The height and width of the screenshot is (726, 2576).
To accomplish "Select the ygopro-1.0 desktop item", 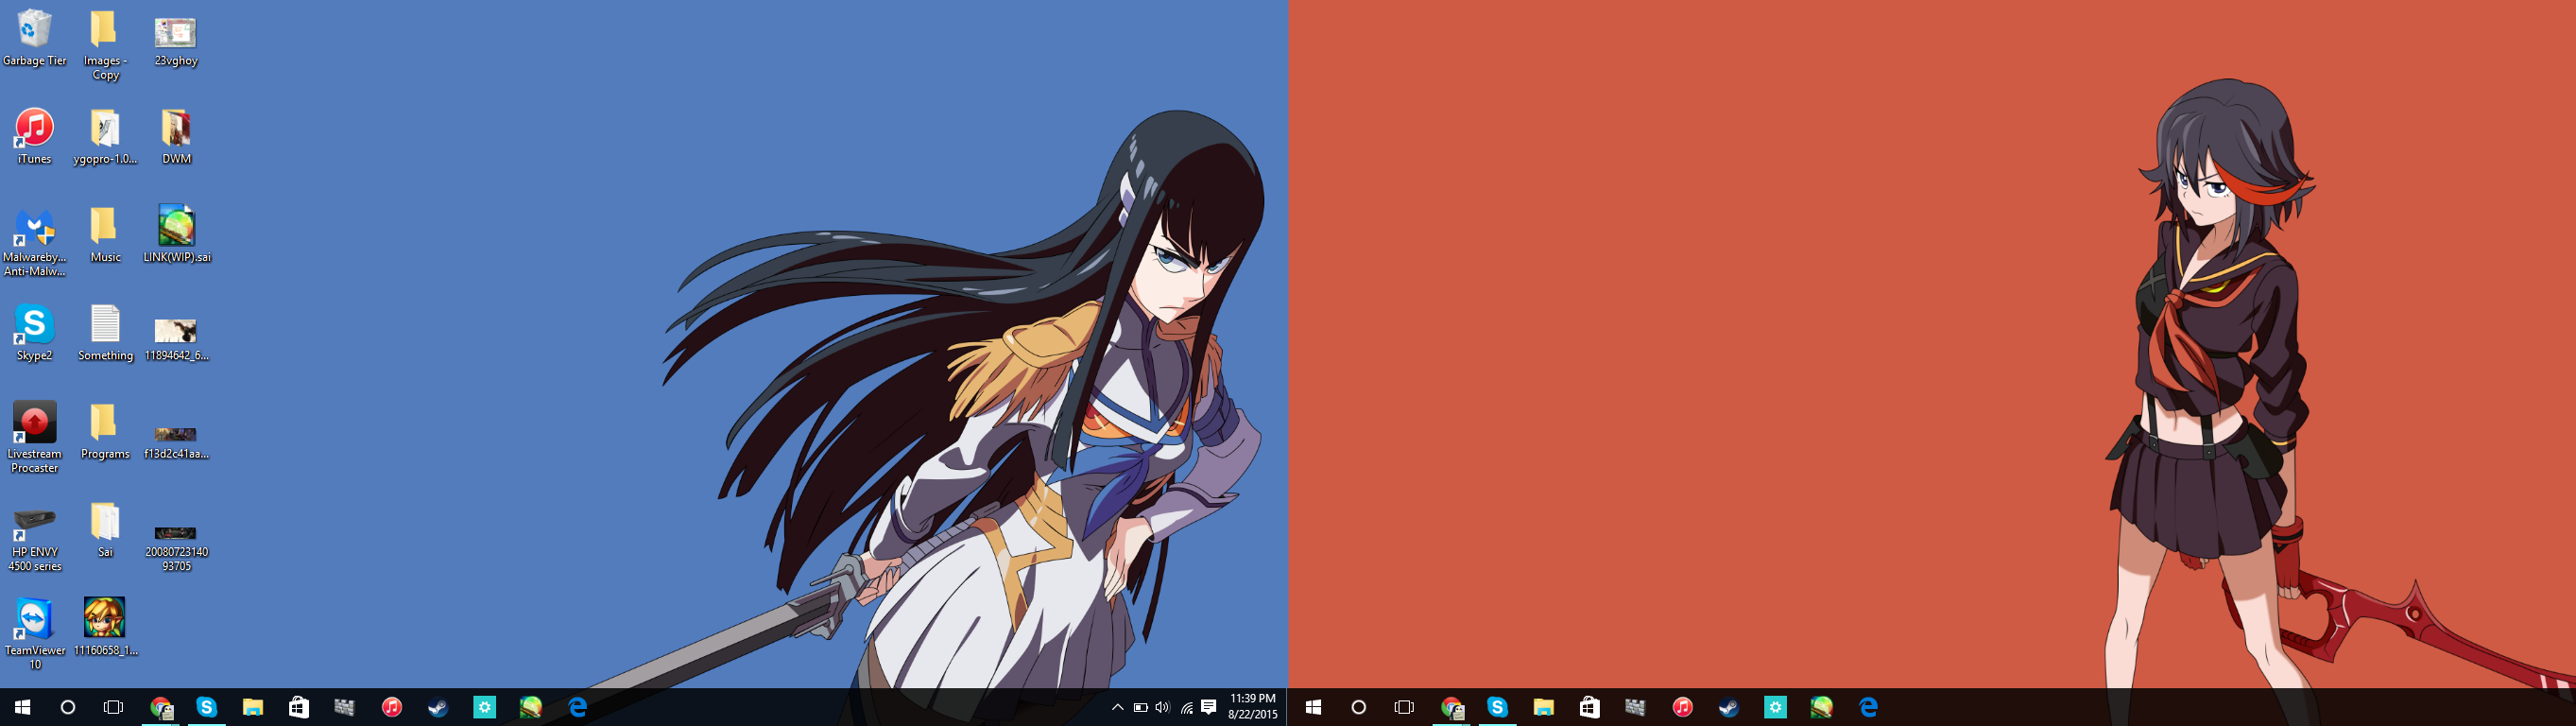I will [x=105, y=136].
